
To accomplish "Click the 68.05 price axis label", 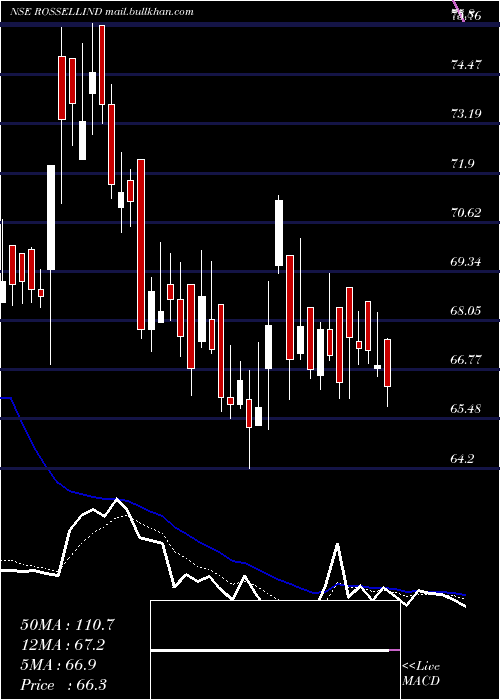I will 466,311.
